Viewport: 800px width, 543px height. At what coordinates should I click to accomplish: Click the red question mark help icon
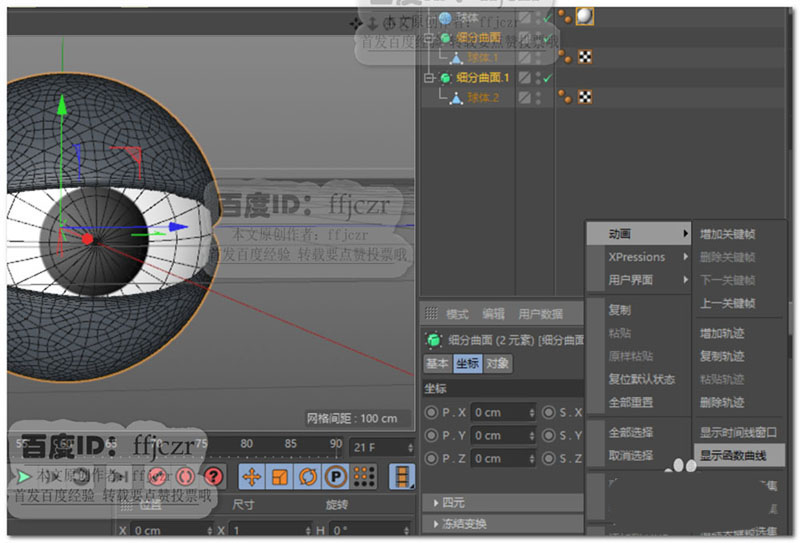coord(214,476)
